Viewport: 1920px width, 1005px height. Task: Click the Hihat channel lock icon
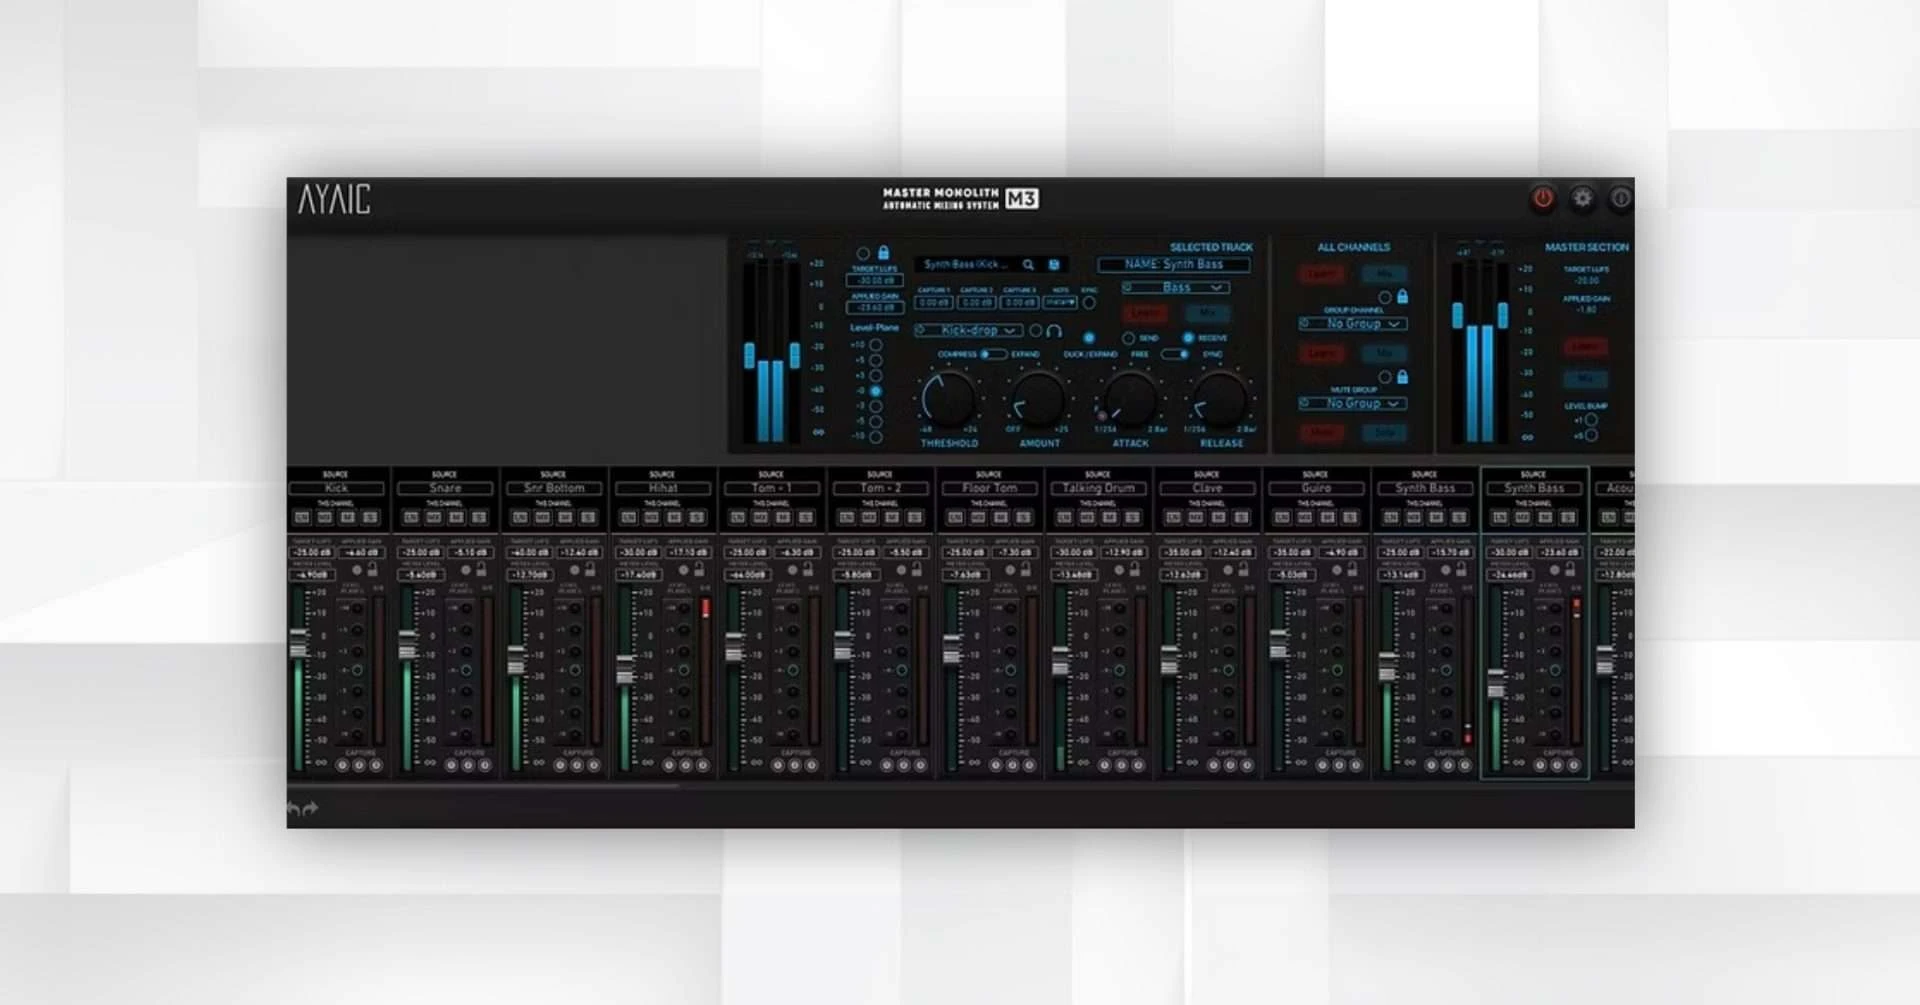coord(700,569)
